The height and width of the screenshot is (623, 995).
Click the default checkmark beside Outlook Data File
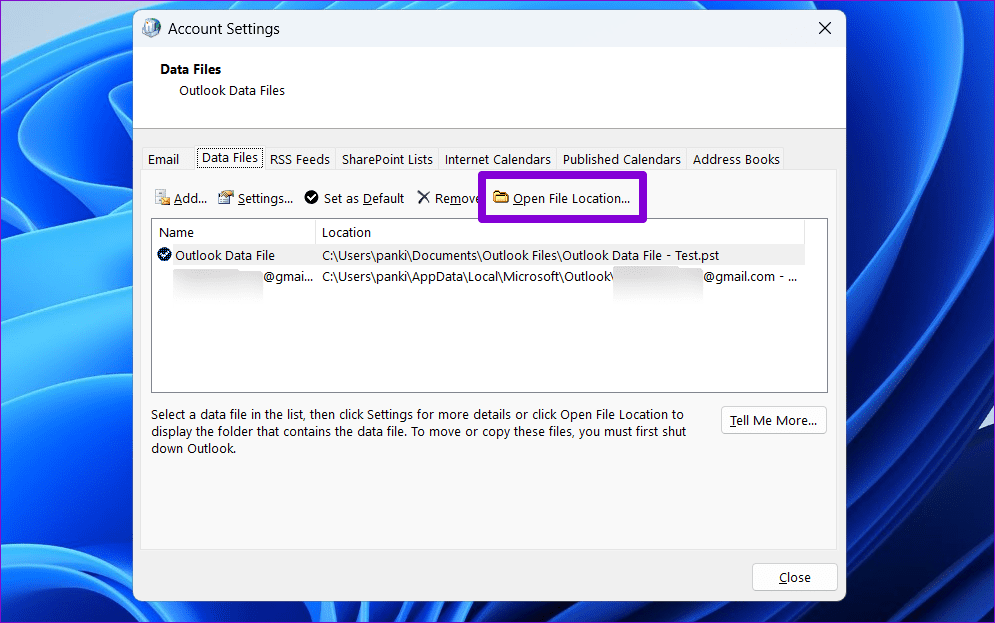[x=164, y=254]
